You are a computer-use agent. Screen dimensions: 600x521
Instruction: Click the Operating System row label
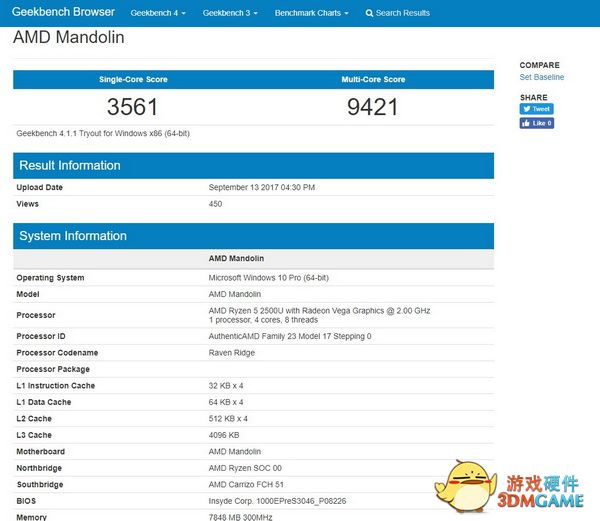(50, 278)
